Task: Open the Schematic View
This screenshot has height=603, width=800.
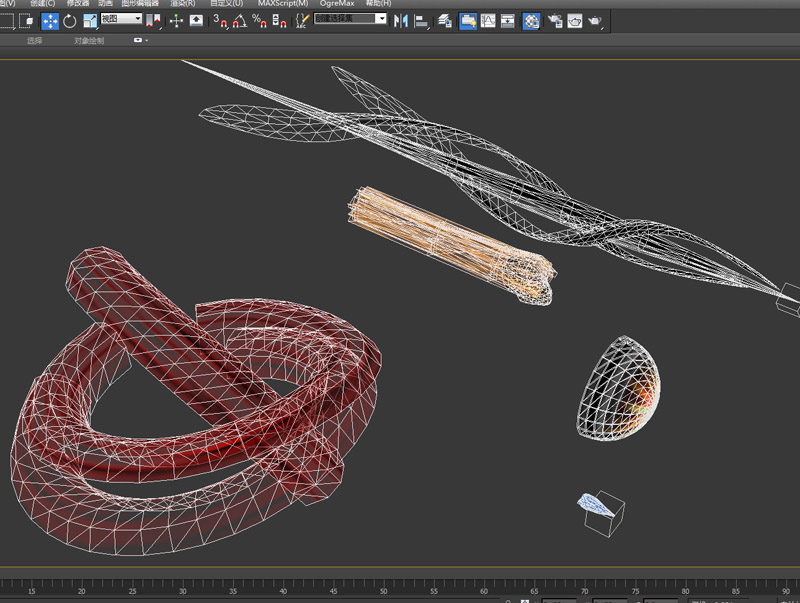Action: coord(508,20)
